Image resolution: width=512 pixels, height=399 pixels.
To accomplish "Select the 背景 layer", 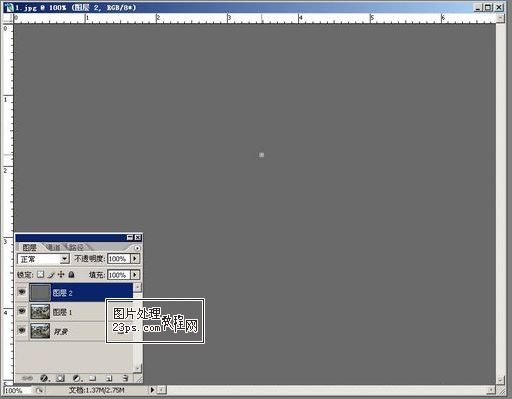I will [74, 331].
